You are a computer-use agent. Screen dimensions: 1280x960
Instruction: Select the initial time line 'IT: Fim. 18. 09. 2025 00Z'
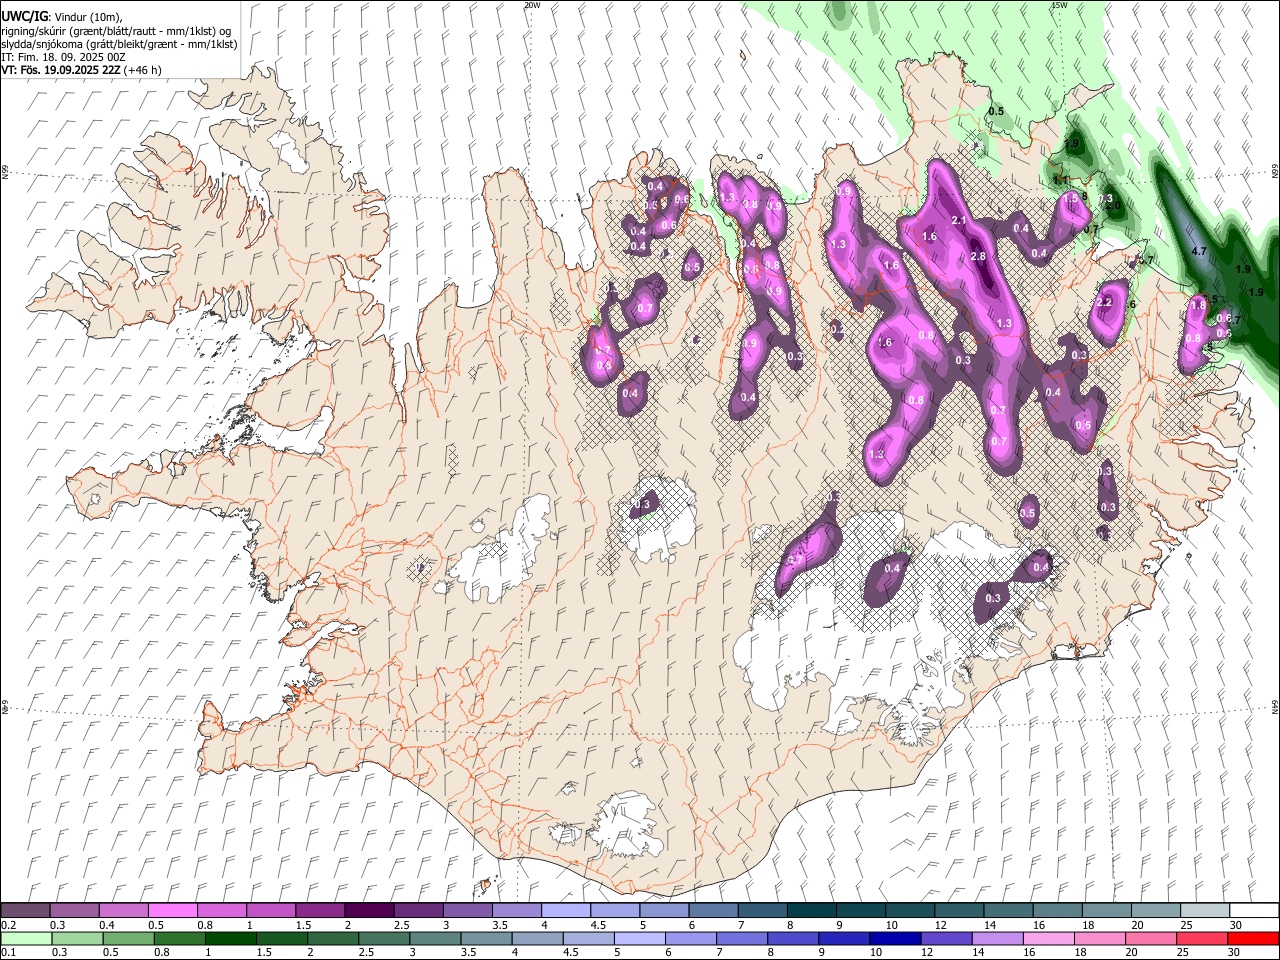[x=63, y=57]
